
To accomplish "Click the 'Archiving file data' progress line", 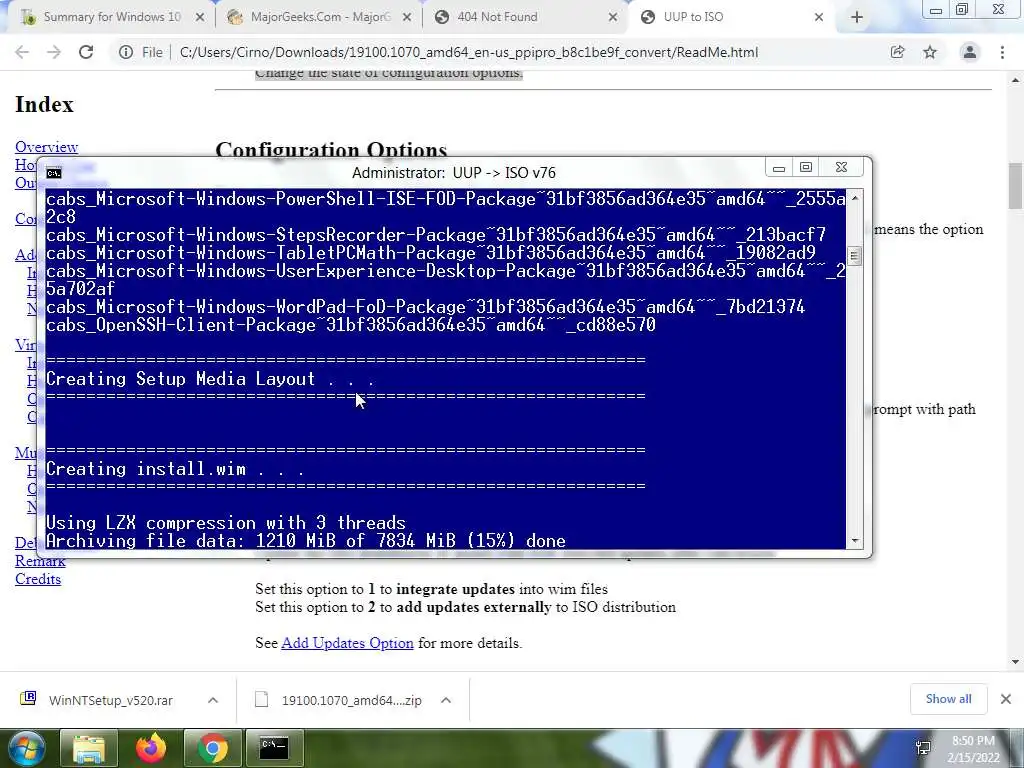I will (306, 541).
